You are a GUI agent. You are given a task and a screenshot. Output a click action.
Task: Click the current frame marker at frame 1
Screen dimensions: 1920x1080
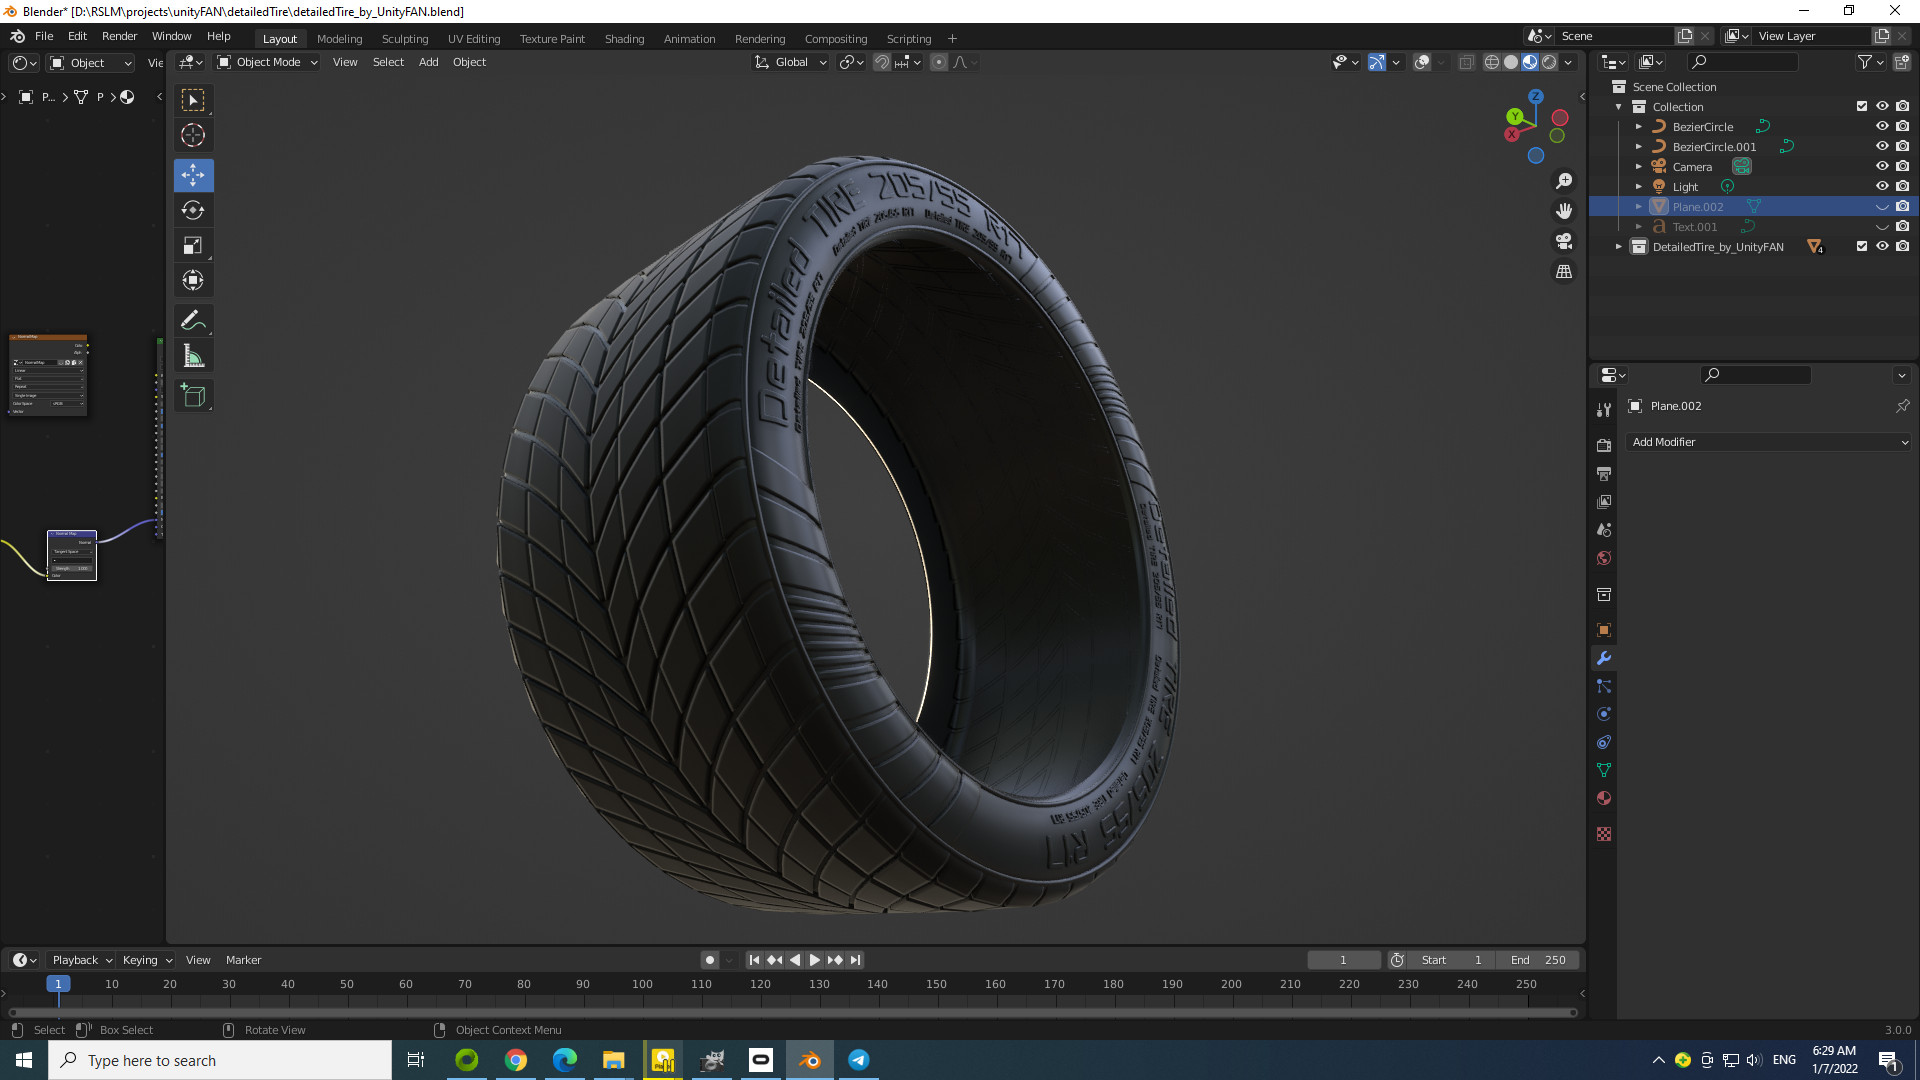click(x=58, y=984)
